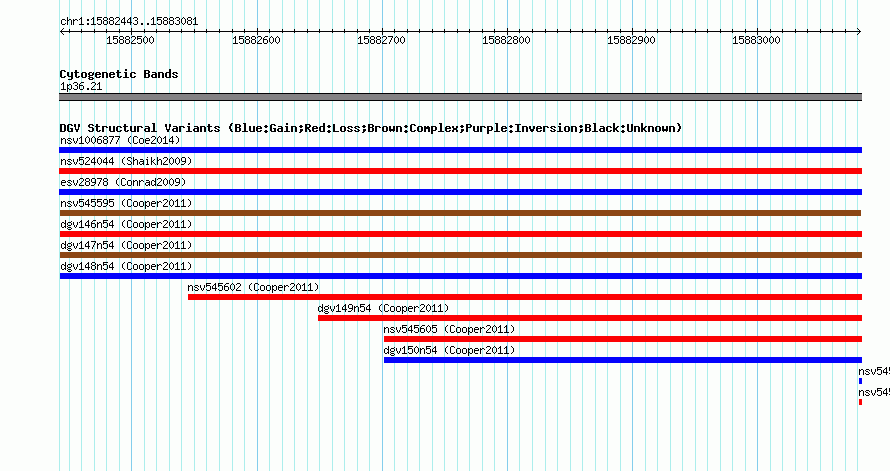Click the gray 1p36.21 cytogenetic band bar

coord(460,97)
